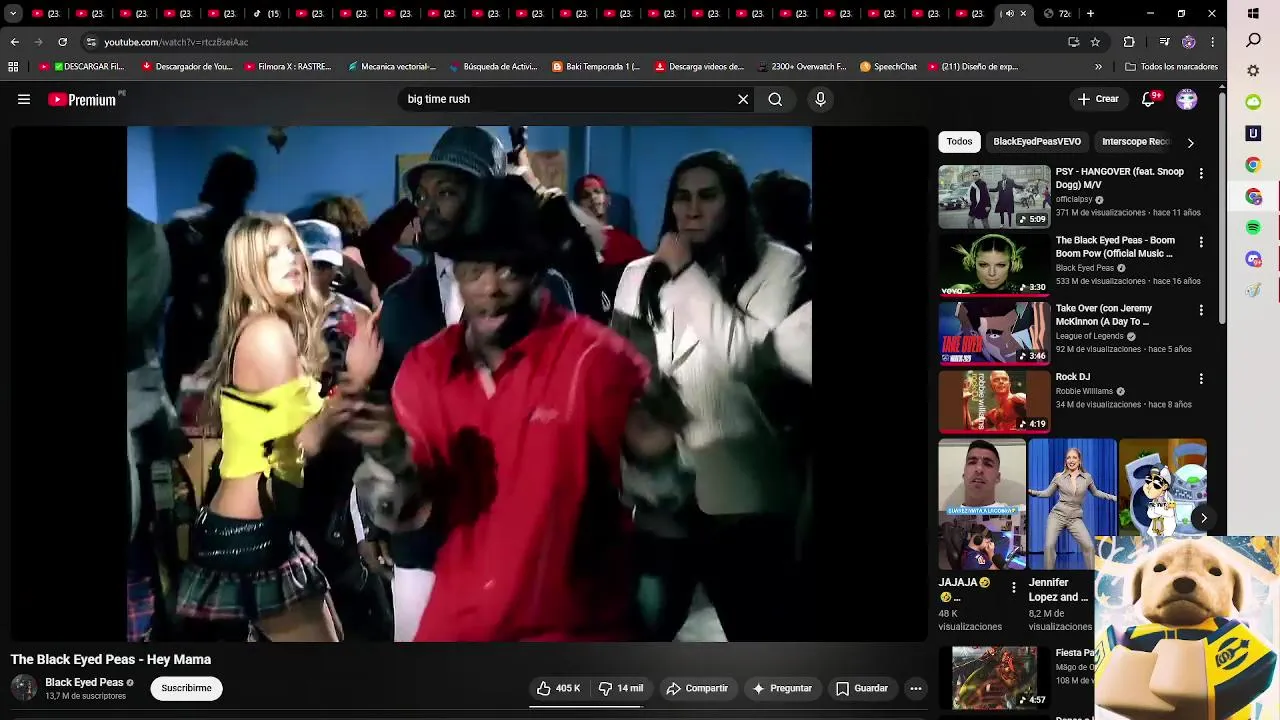Click the Crear button

tap(1098, 99)
